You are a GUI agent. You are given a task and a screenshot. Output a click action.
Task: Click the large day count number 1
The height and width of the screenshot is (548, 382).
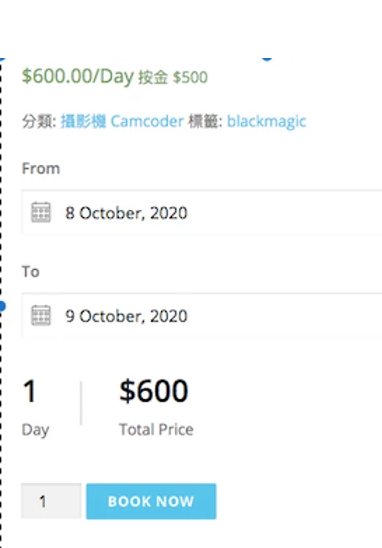[29, 391]
